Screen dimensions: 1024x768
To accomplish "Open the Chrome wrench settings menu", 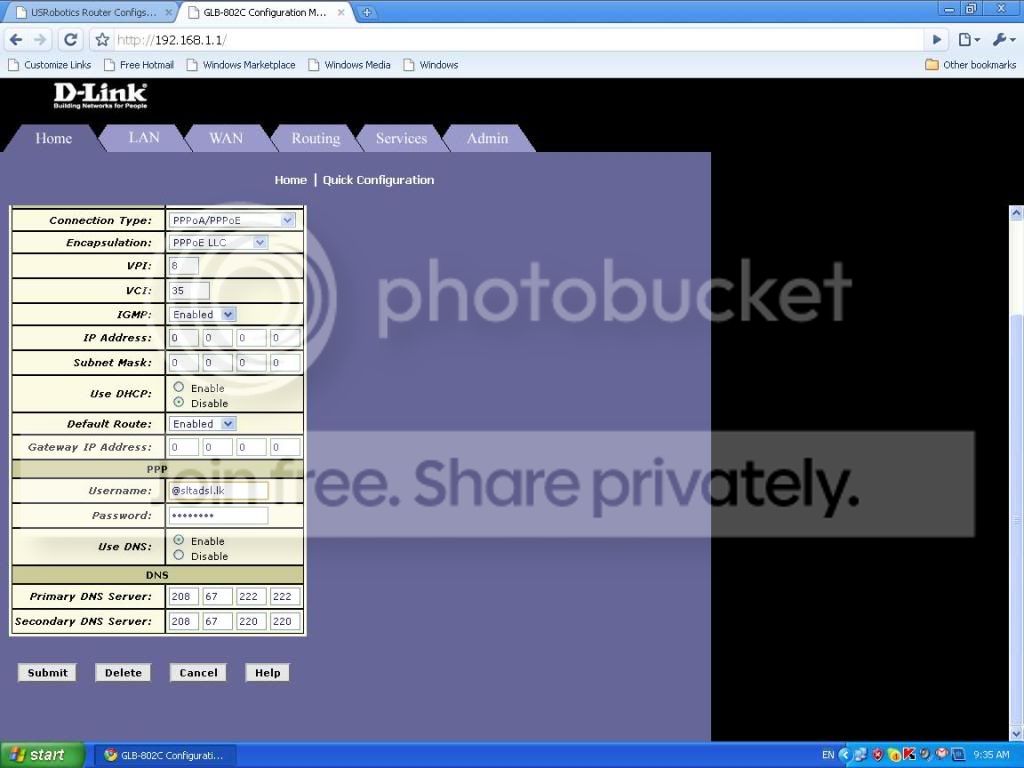I will tap(1004, 40).
